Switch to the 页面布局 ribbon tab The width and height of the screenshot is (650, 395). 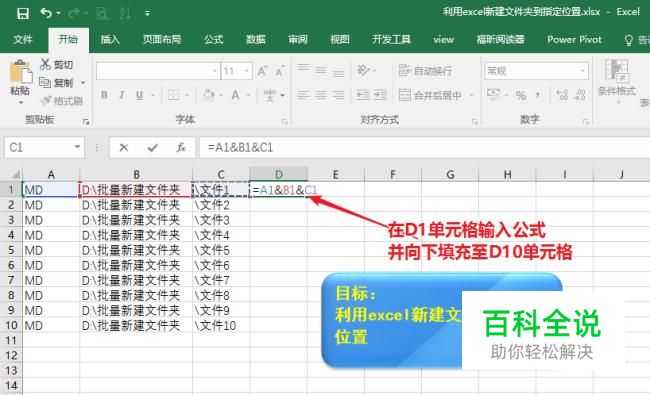[x=162, y=40]
